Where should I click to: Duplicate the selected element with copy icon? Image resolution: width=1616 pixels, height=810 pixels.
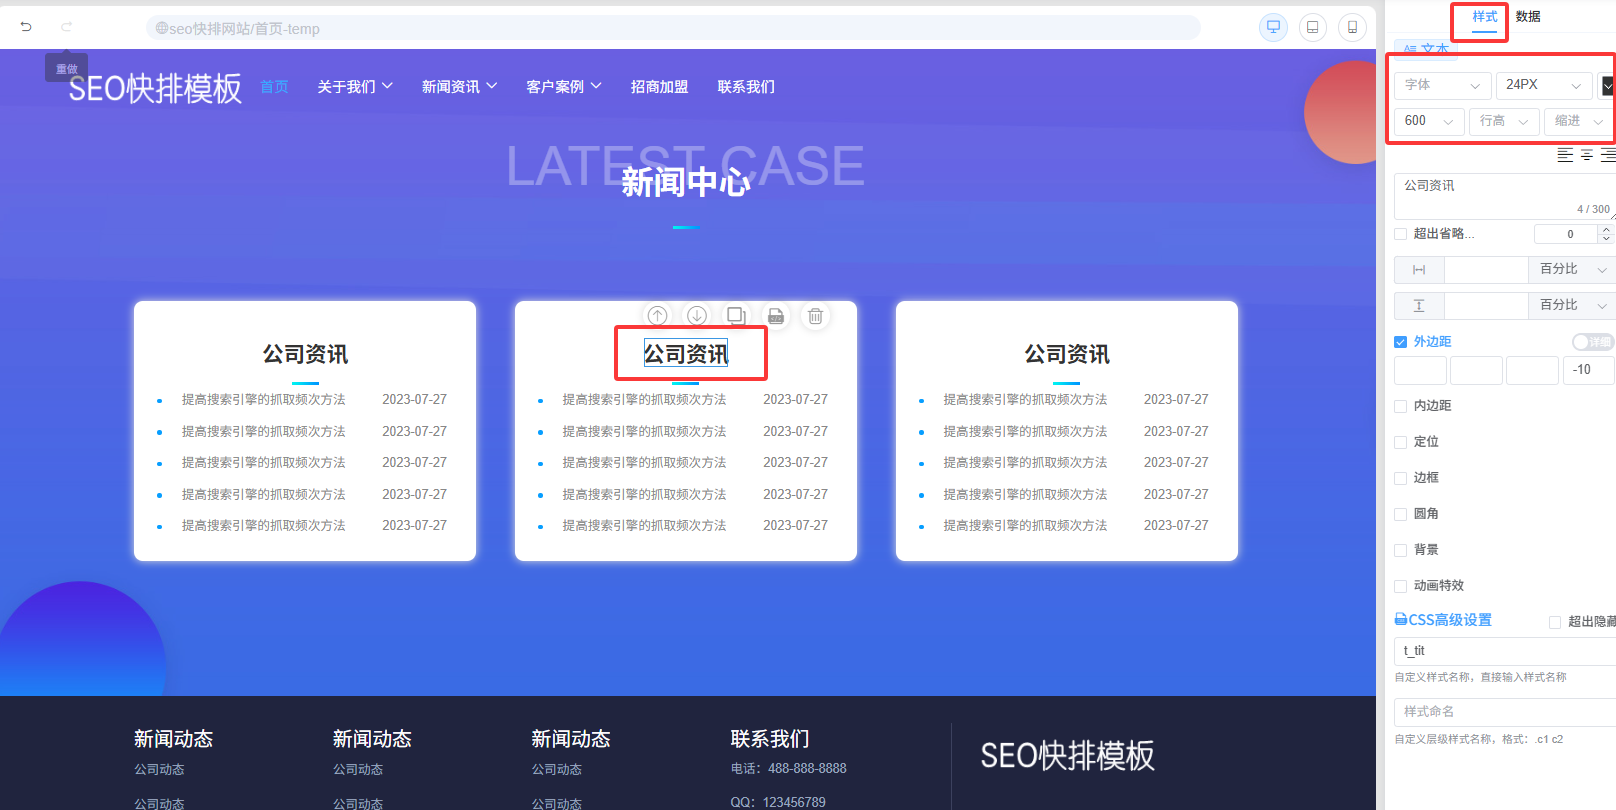click(736, 316)
